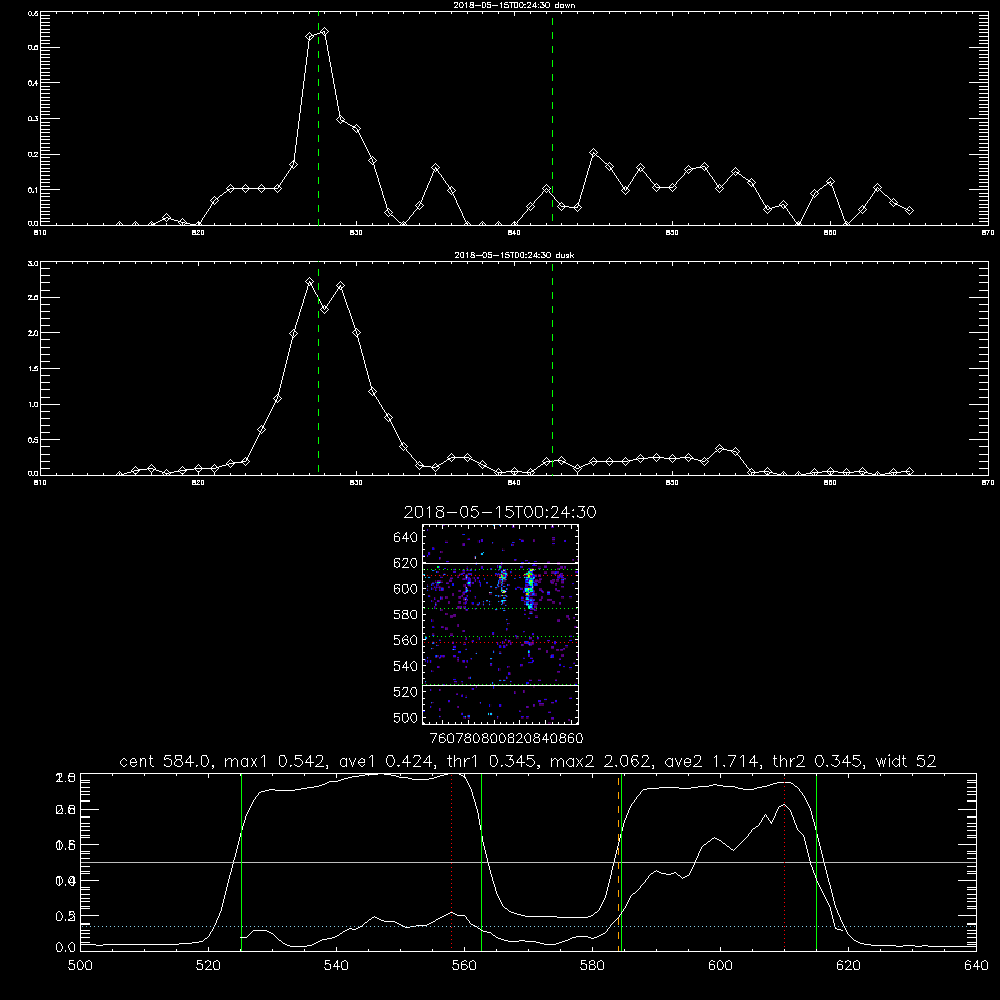This screenshot has height=1000, width=1000.
Task: Click the dusk plot y-axis label 1.0
Action: point(34,404)
